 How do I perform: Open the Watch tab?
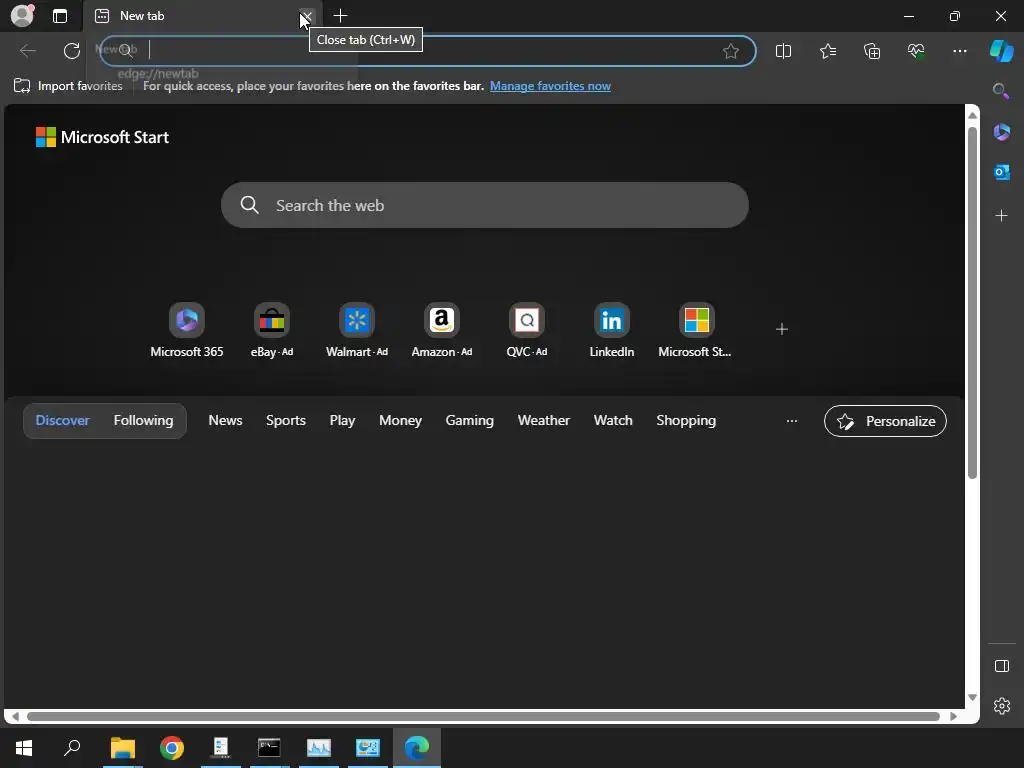click(613, 421)
